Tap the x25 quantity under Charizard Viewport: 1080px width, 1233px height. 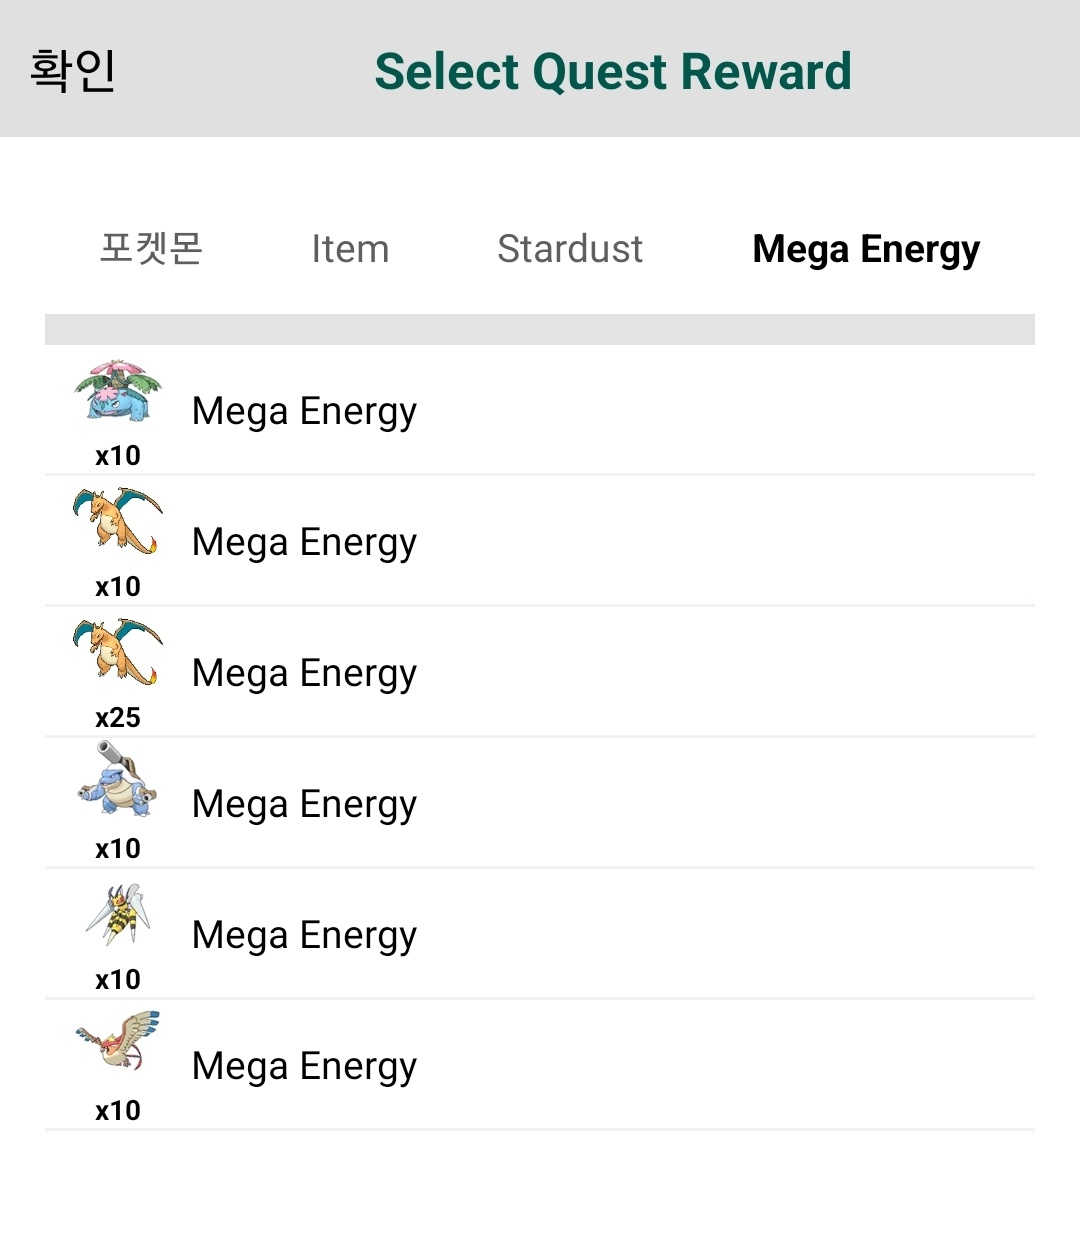point(118,718)
